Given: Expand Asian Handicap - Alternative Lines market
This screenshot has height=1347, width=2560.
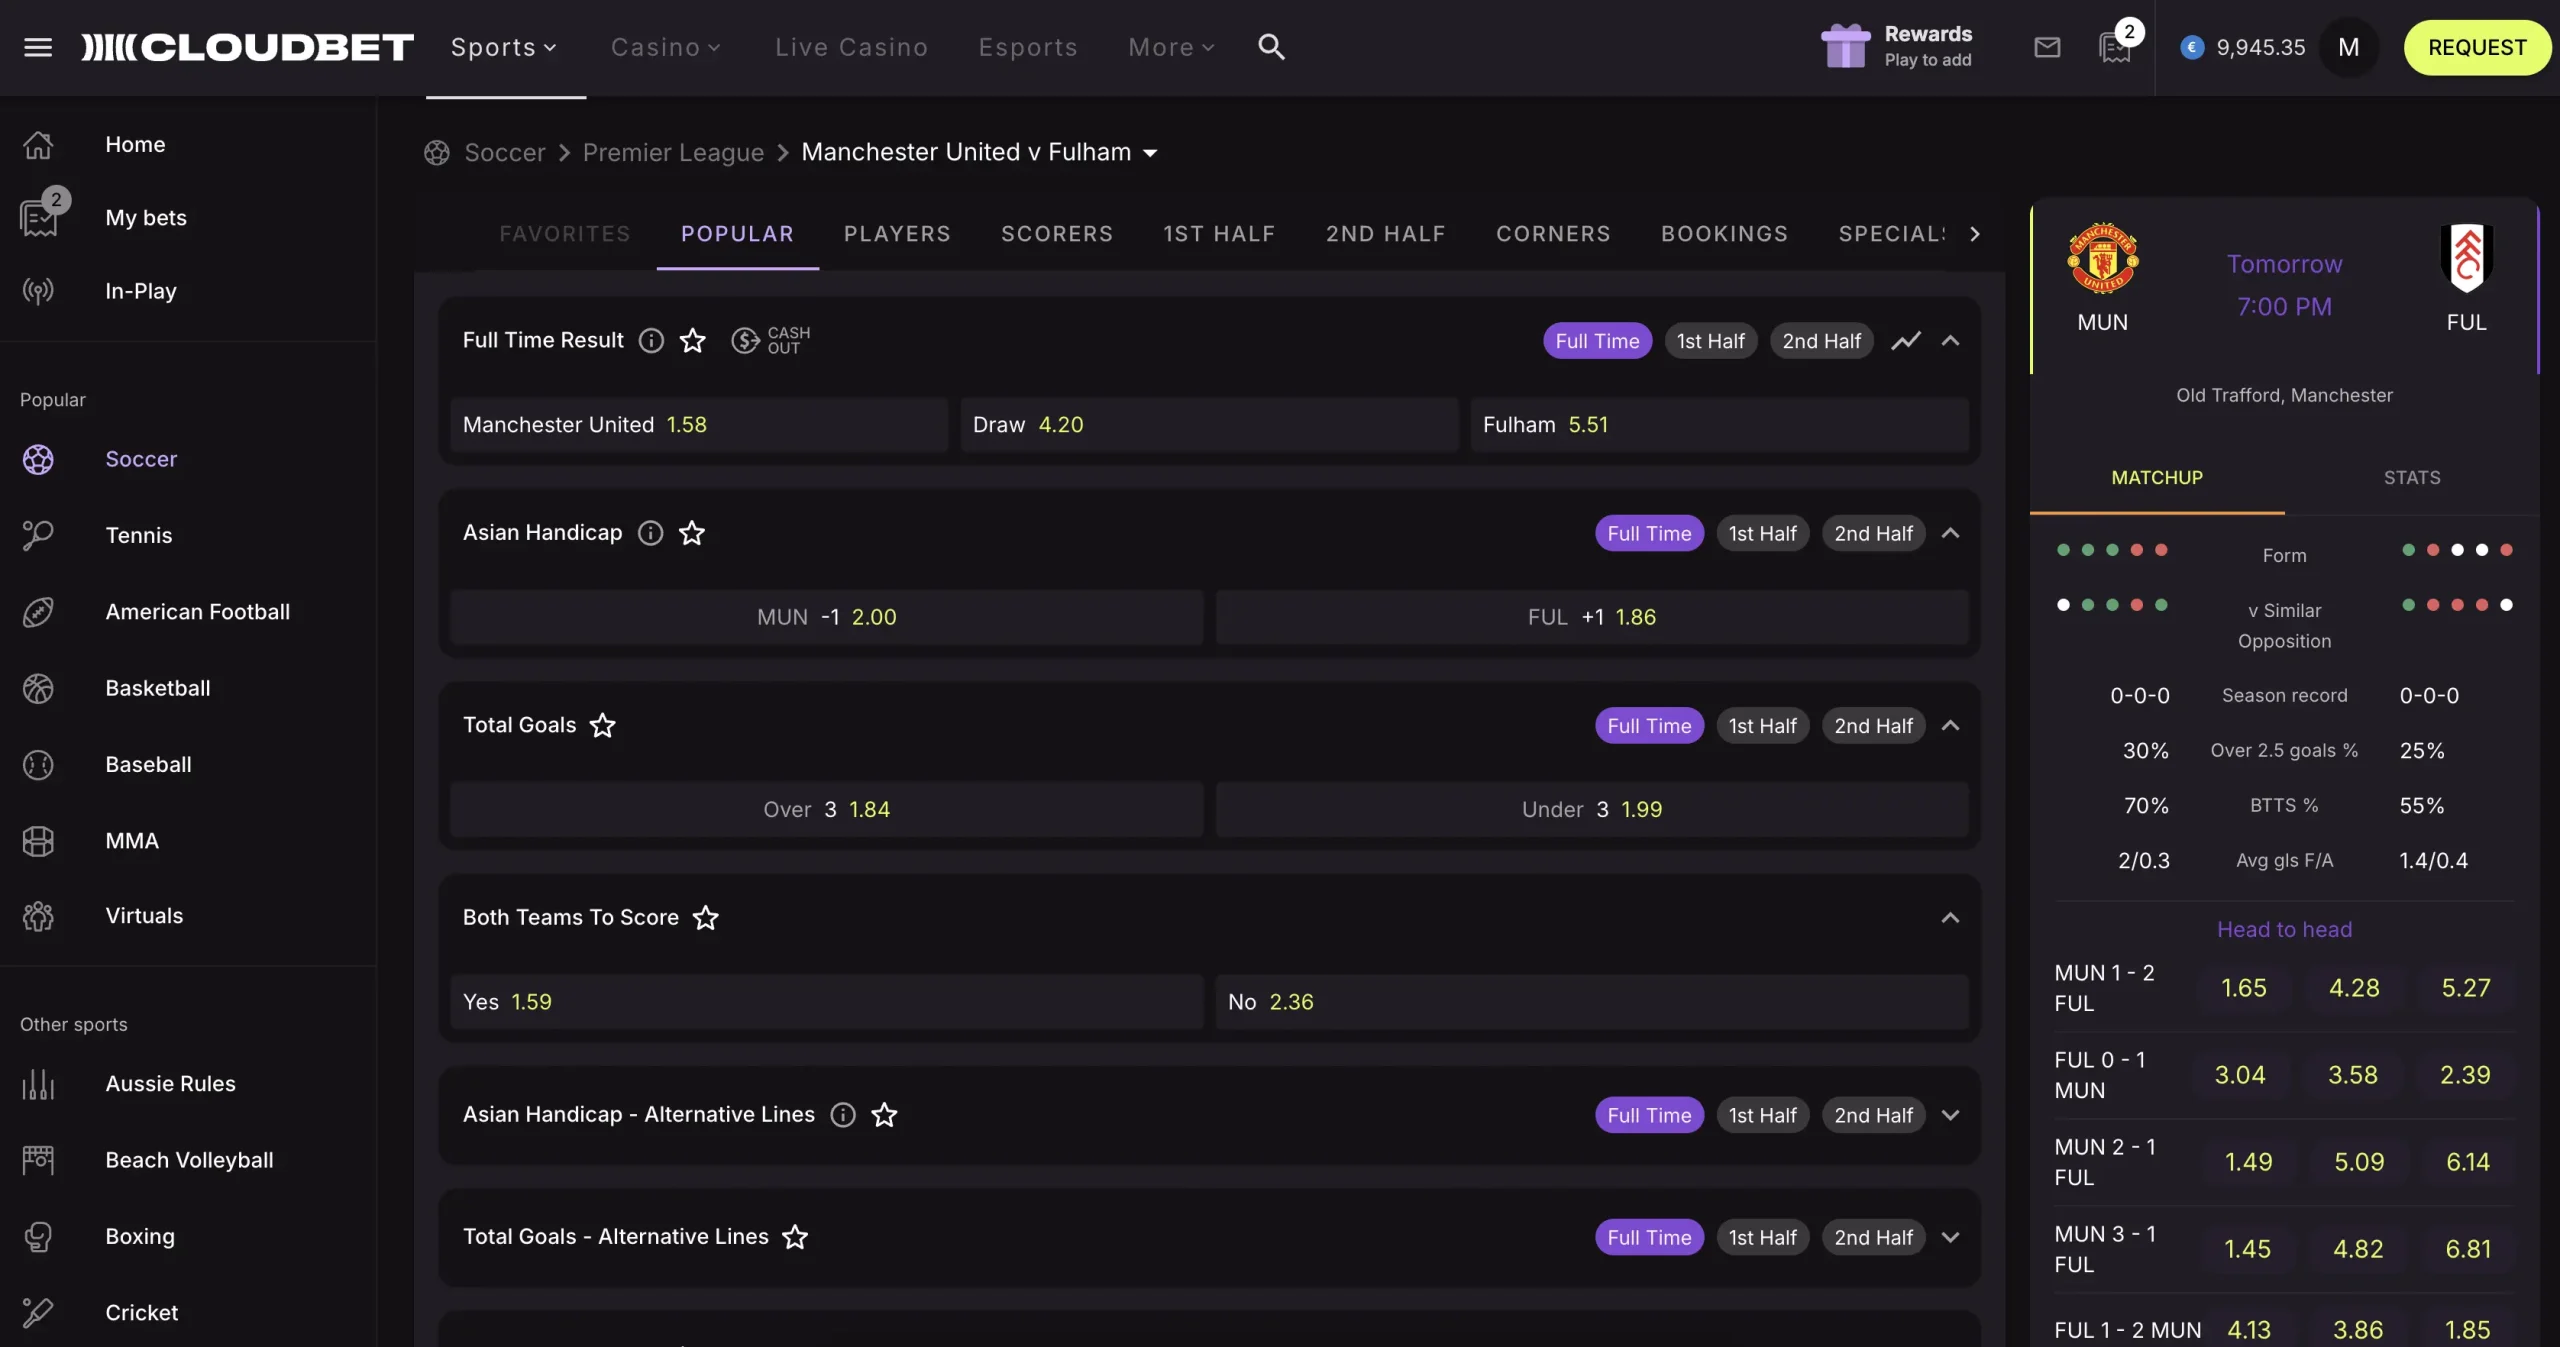Looking at the screenshot, I should [1950, 1115].
